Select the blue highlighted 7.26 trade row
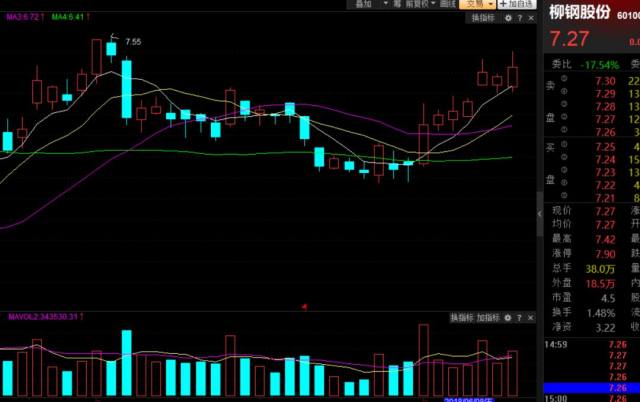 592,388
